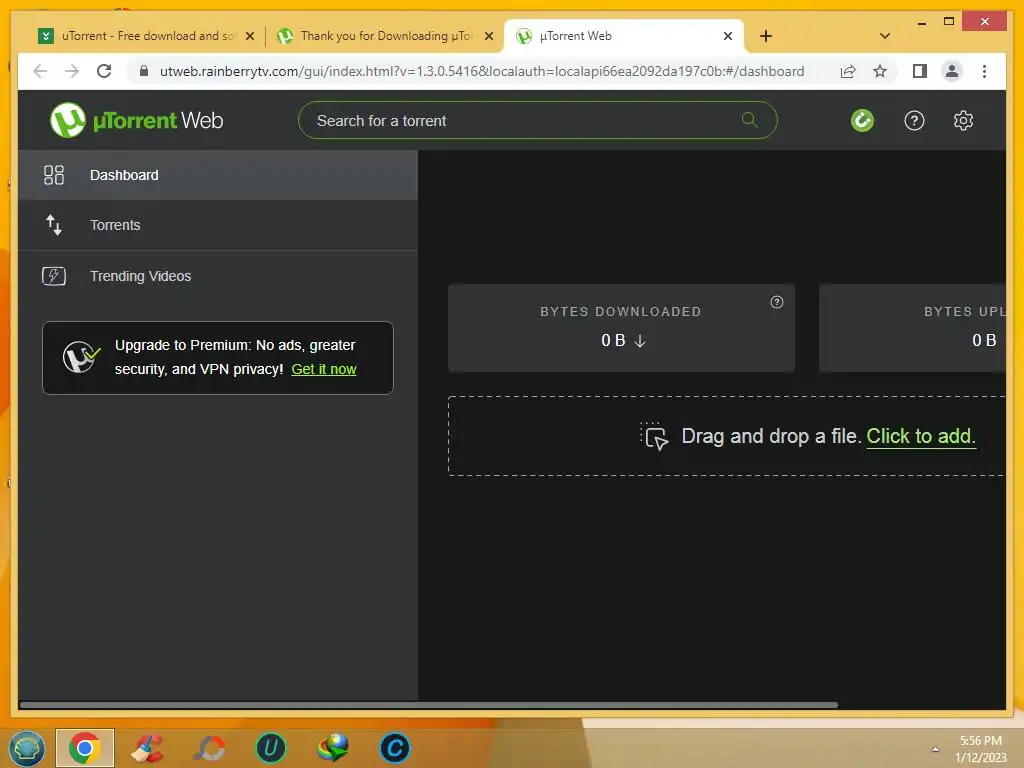Screen dimensions: 1024x768
Task: Click Bytes Downloaded info question icon
Action: (776, 302)
